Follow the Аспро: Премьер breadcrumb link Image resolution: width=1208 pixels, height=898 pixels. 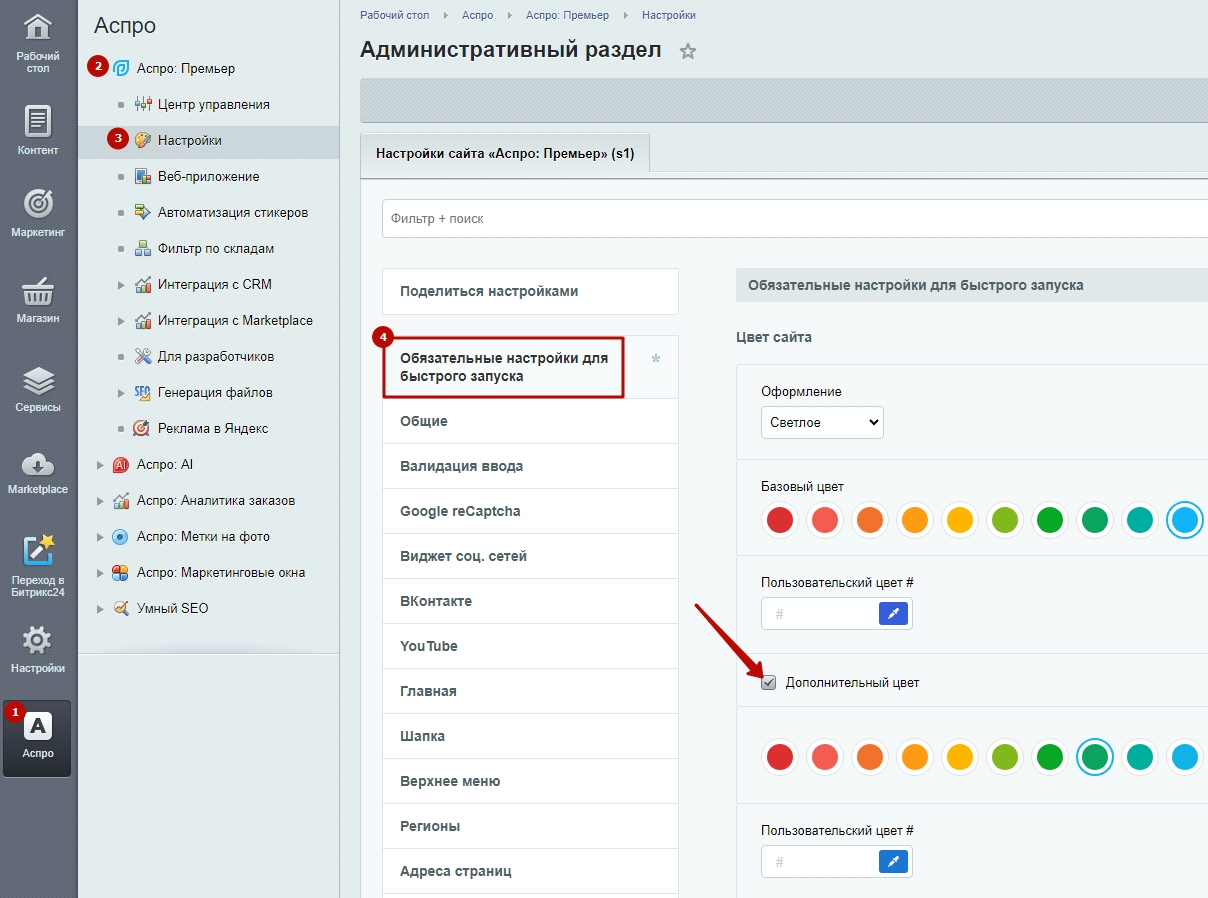(x=568, y=15)
